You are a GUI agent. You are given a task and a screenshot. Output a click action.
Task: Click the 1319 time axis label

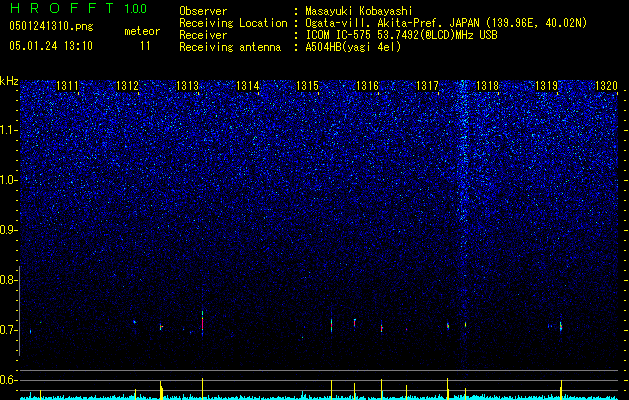tap(546, 86)
